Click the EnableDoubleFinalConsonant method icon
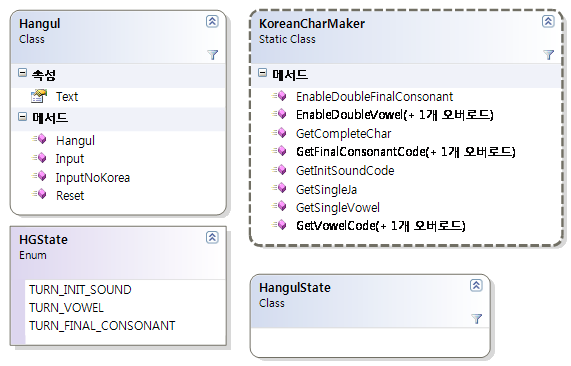The height and width of the screenshot is (366, 571). click(x=279, y=95)
